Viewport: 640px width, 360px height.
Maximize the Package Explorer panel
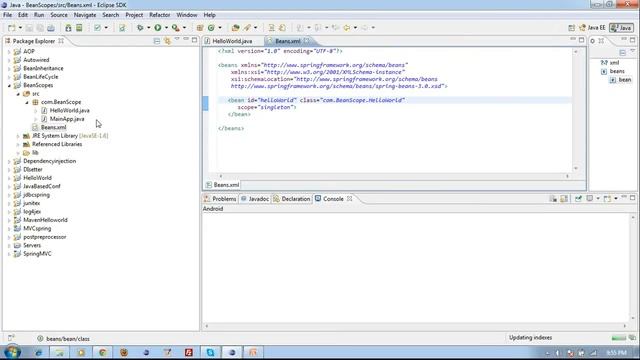(x=195, y=40)
